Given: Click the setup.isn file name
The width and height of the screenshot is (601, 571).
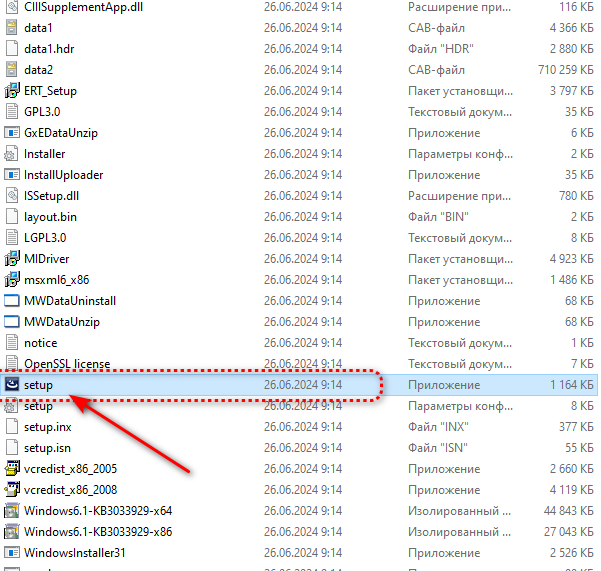Looking at the screenshot, I should pos(47,448).
